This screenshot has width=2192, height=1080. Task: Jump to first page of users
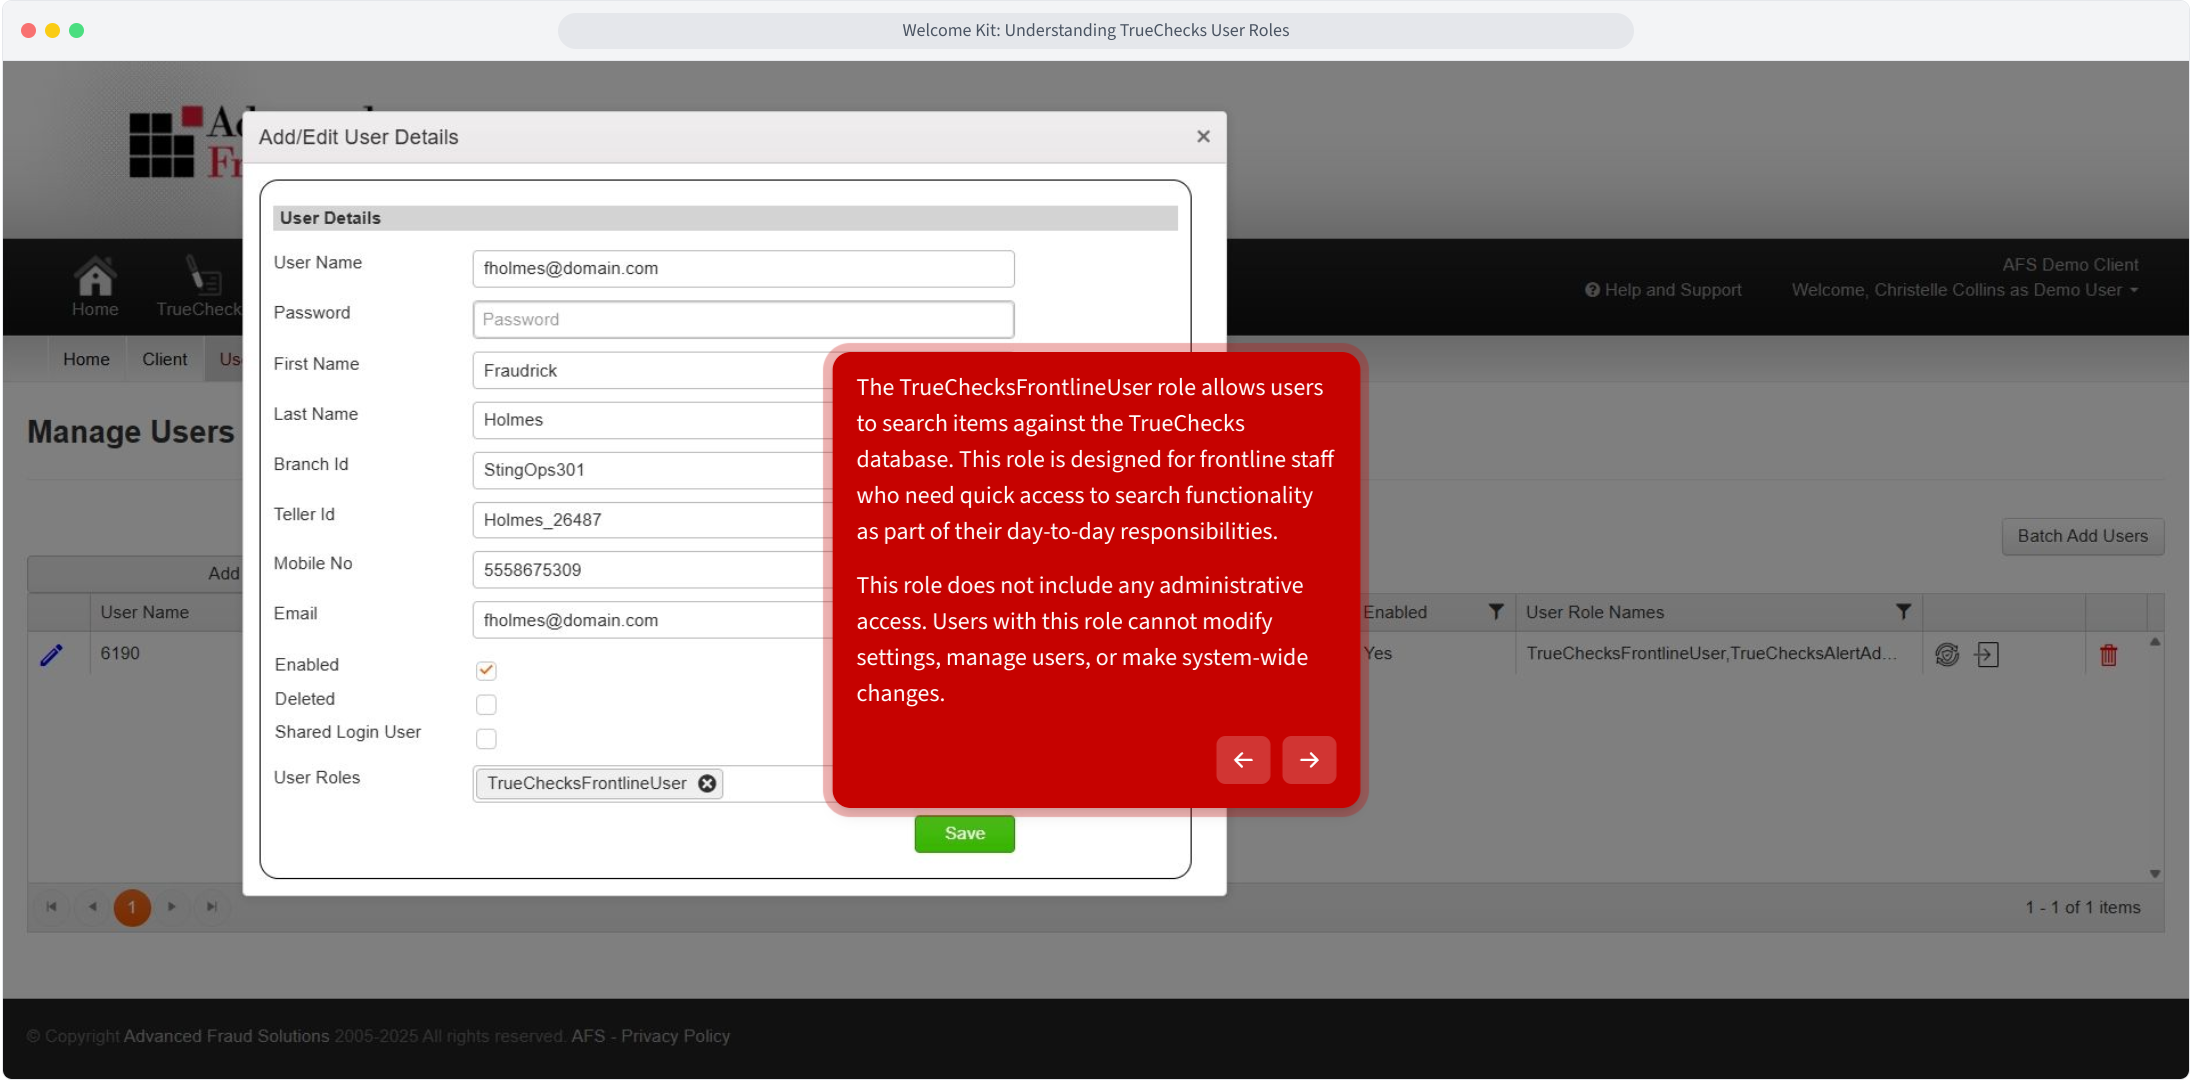[52, 907]
